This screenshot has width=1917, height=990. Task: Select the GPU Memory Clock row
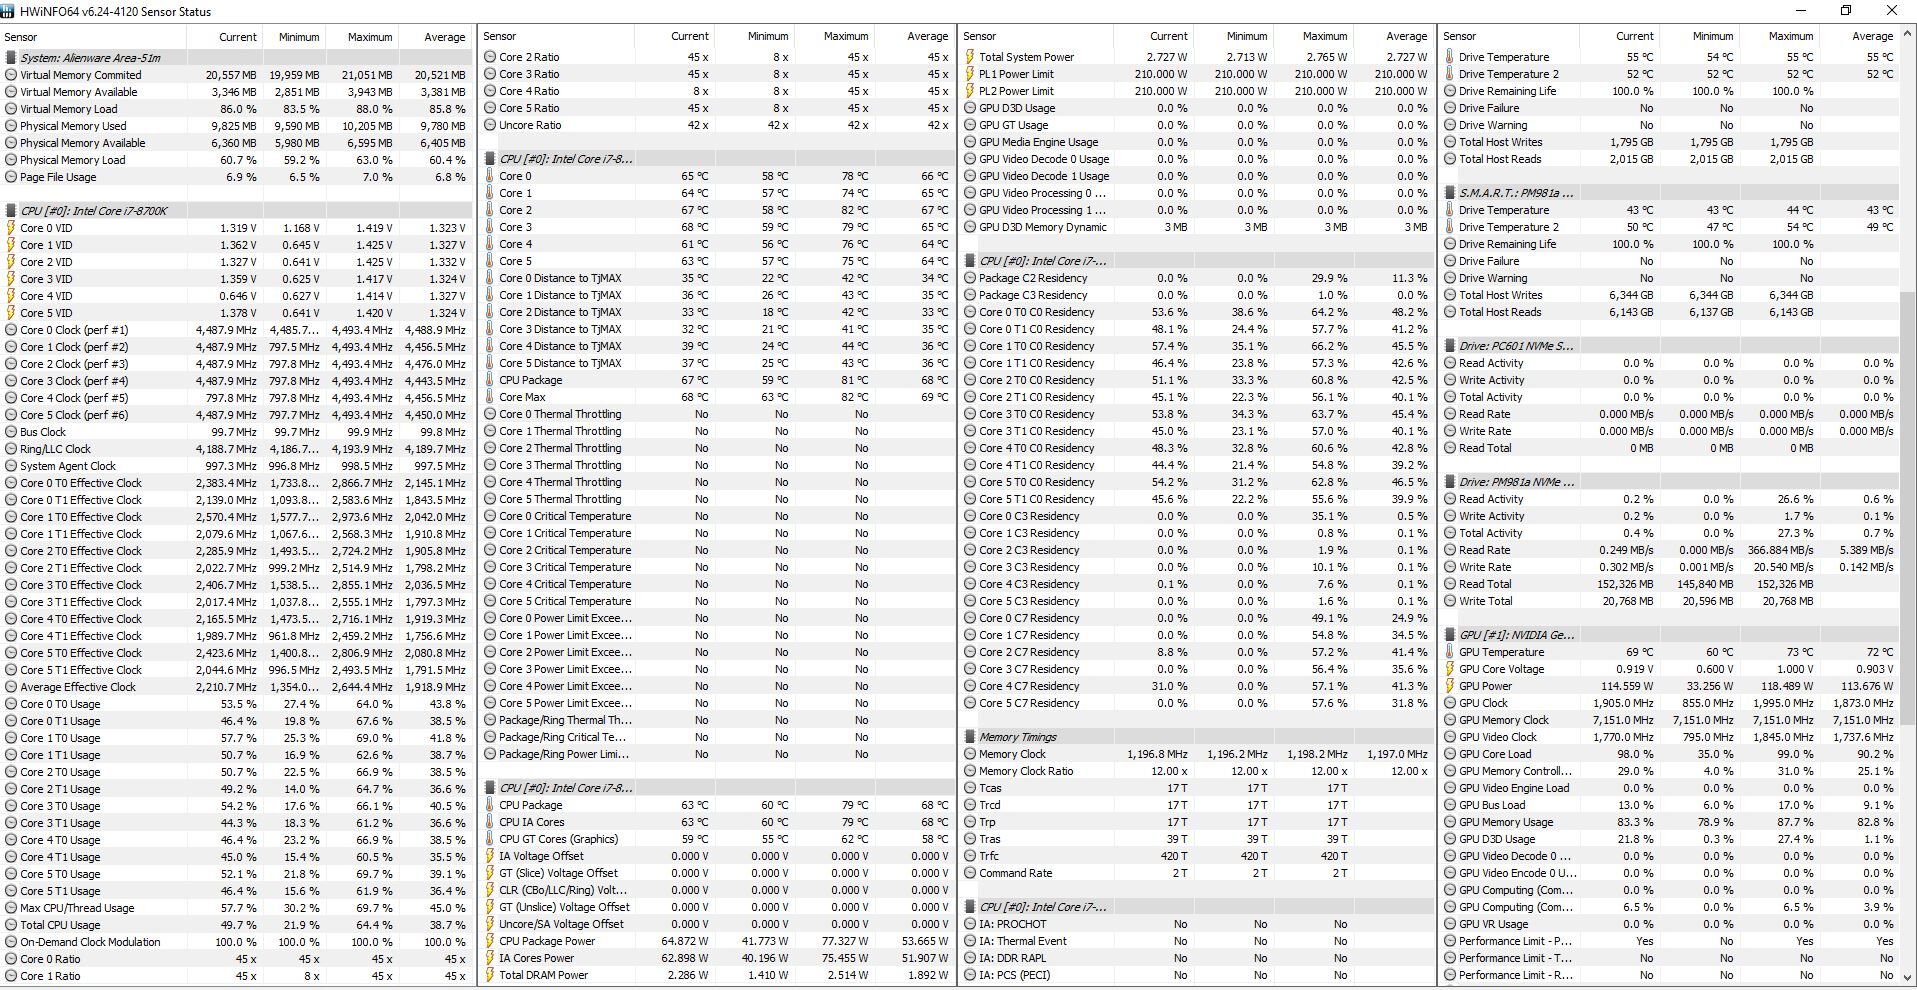pos(1670,720)
